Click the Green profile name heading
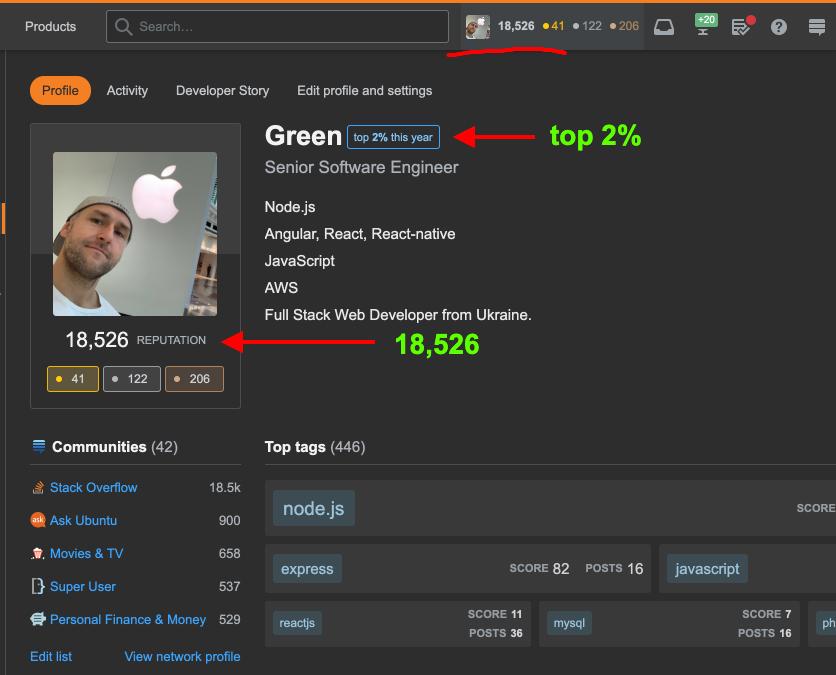836x675 pixels. coord(303,136)
